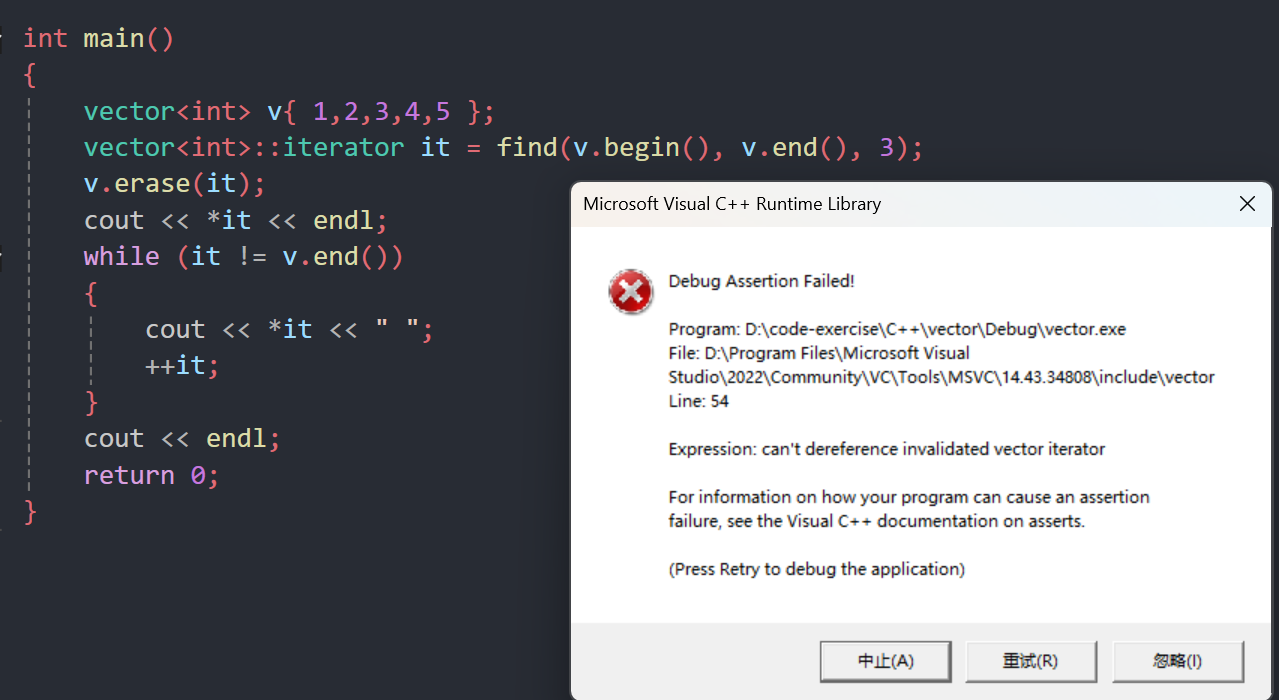Click the last "cout << endl;" line before return
The image size is (1279, 700).
coord(182,439)
